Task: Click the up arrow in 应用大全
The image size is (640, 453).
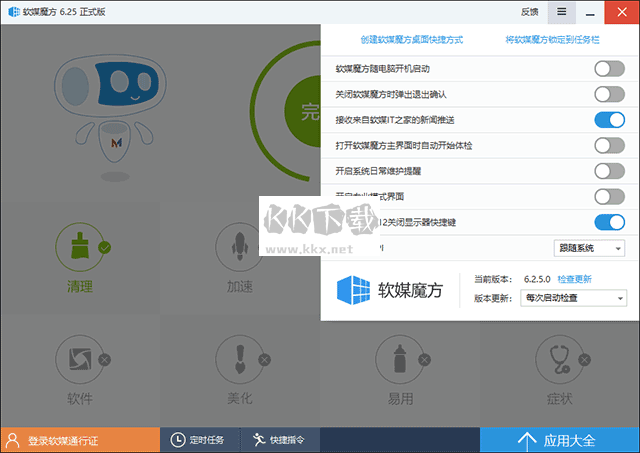Action: 527,441
